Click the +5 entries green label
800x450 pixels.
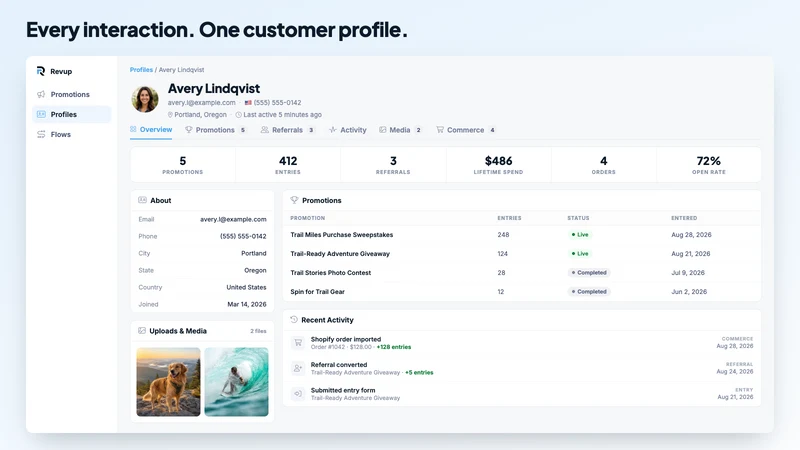coord(419,372)
